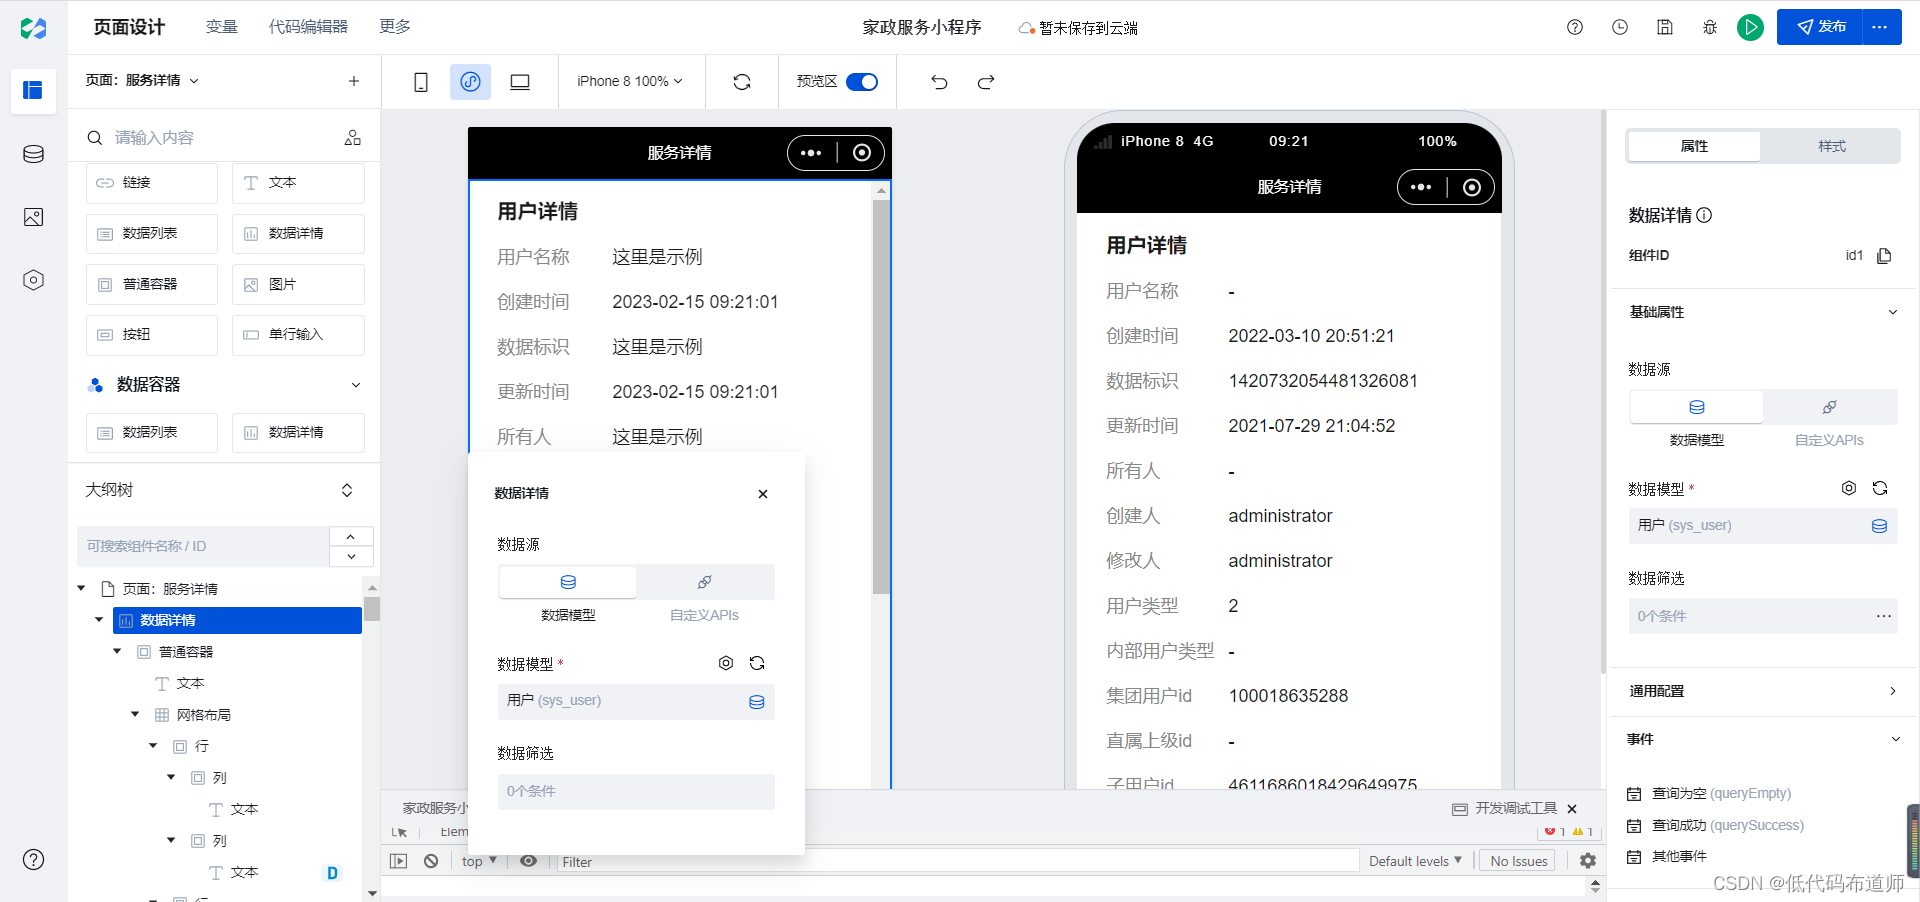This screenshot has width=1920, height=902.
Task: Switch to the 属性 tab
Action: click(1694, 146)
